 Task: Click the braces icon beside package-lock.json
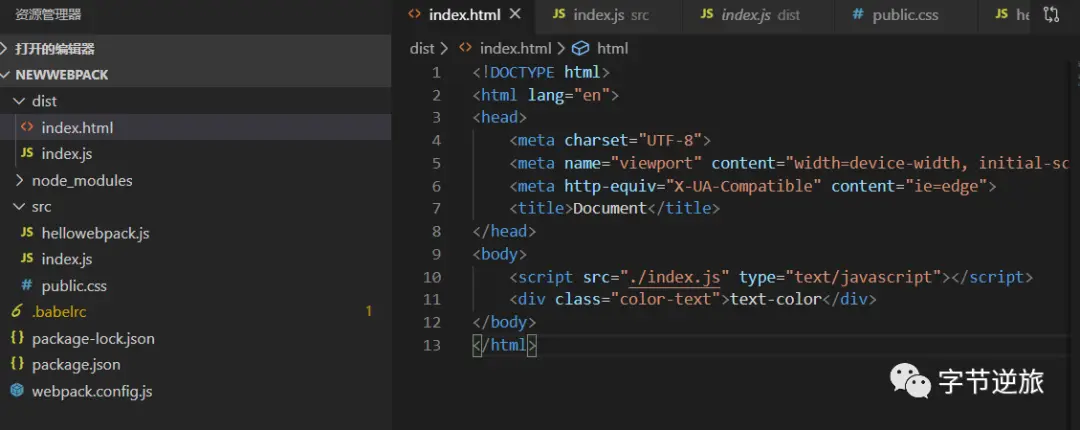tap(17, 338)
